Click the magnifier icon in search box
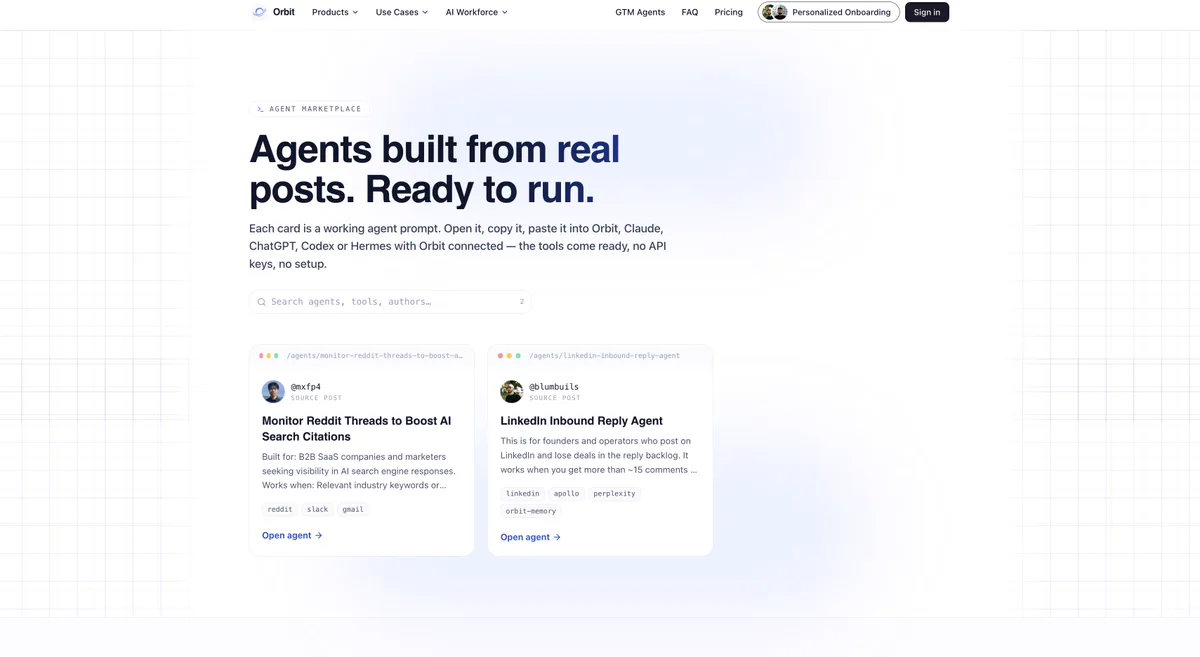This screenshot has width=1200, height=657. [x=262, y=302]
